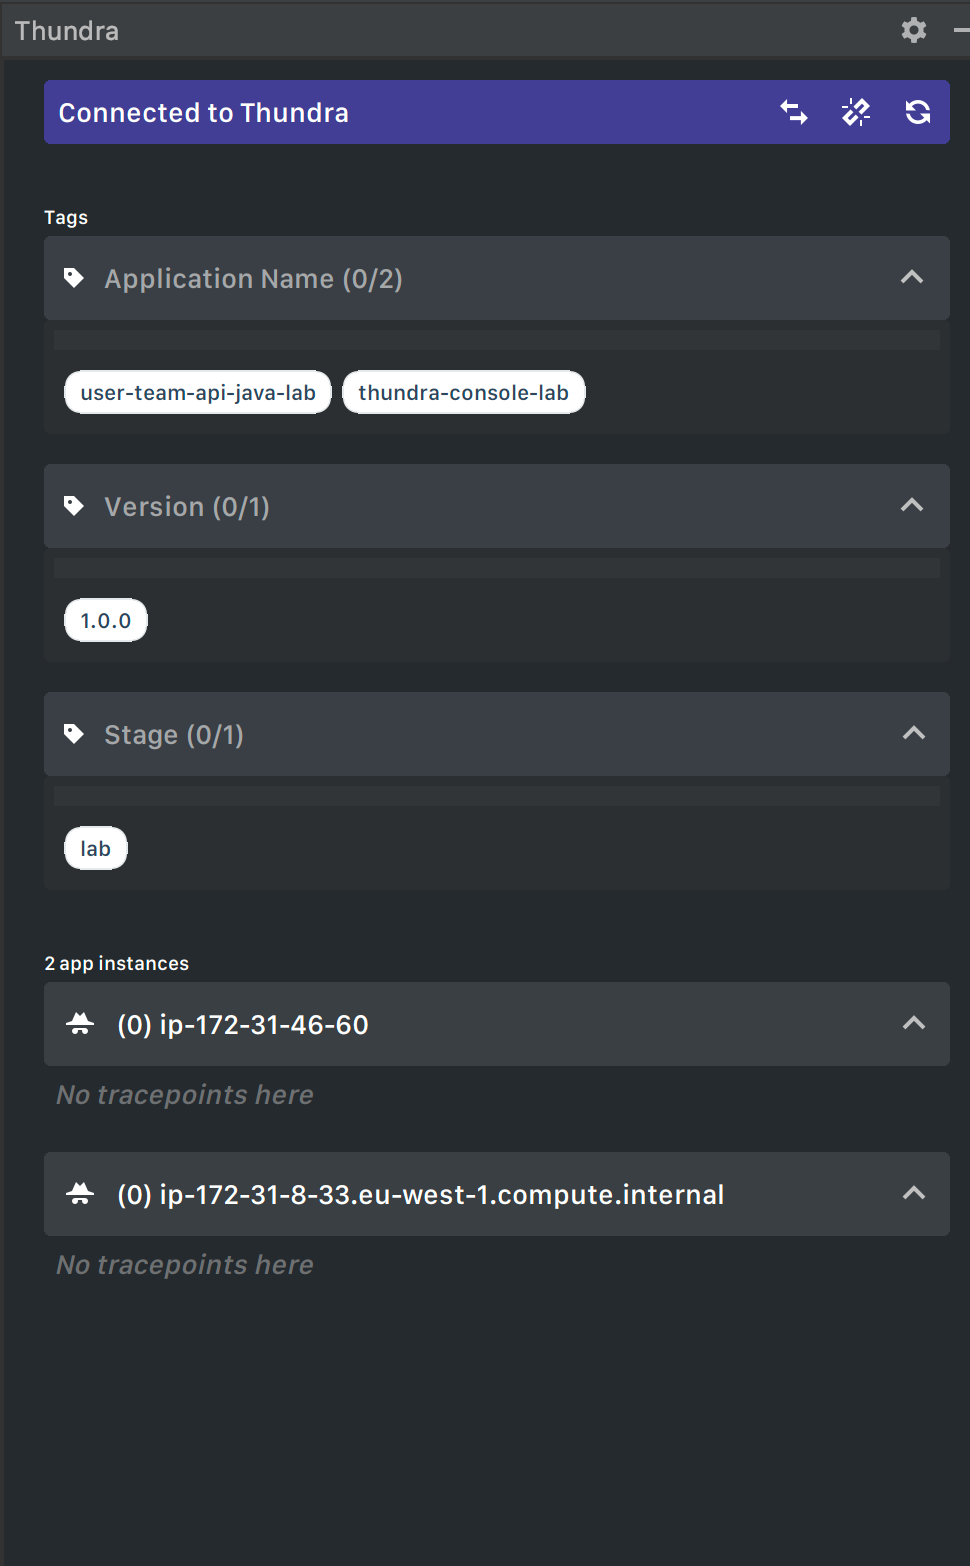970x1566 pixels.
Task: Collapse the ip-172-31-46-60 instance chevron
Action: pos(914,1023)
